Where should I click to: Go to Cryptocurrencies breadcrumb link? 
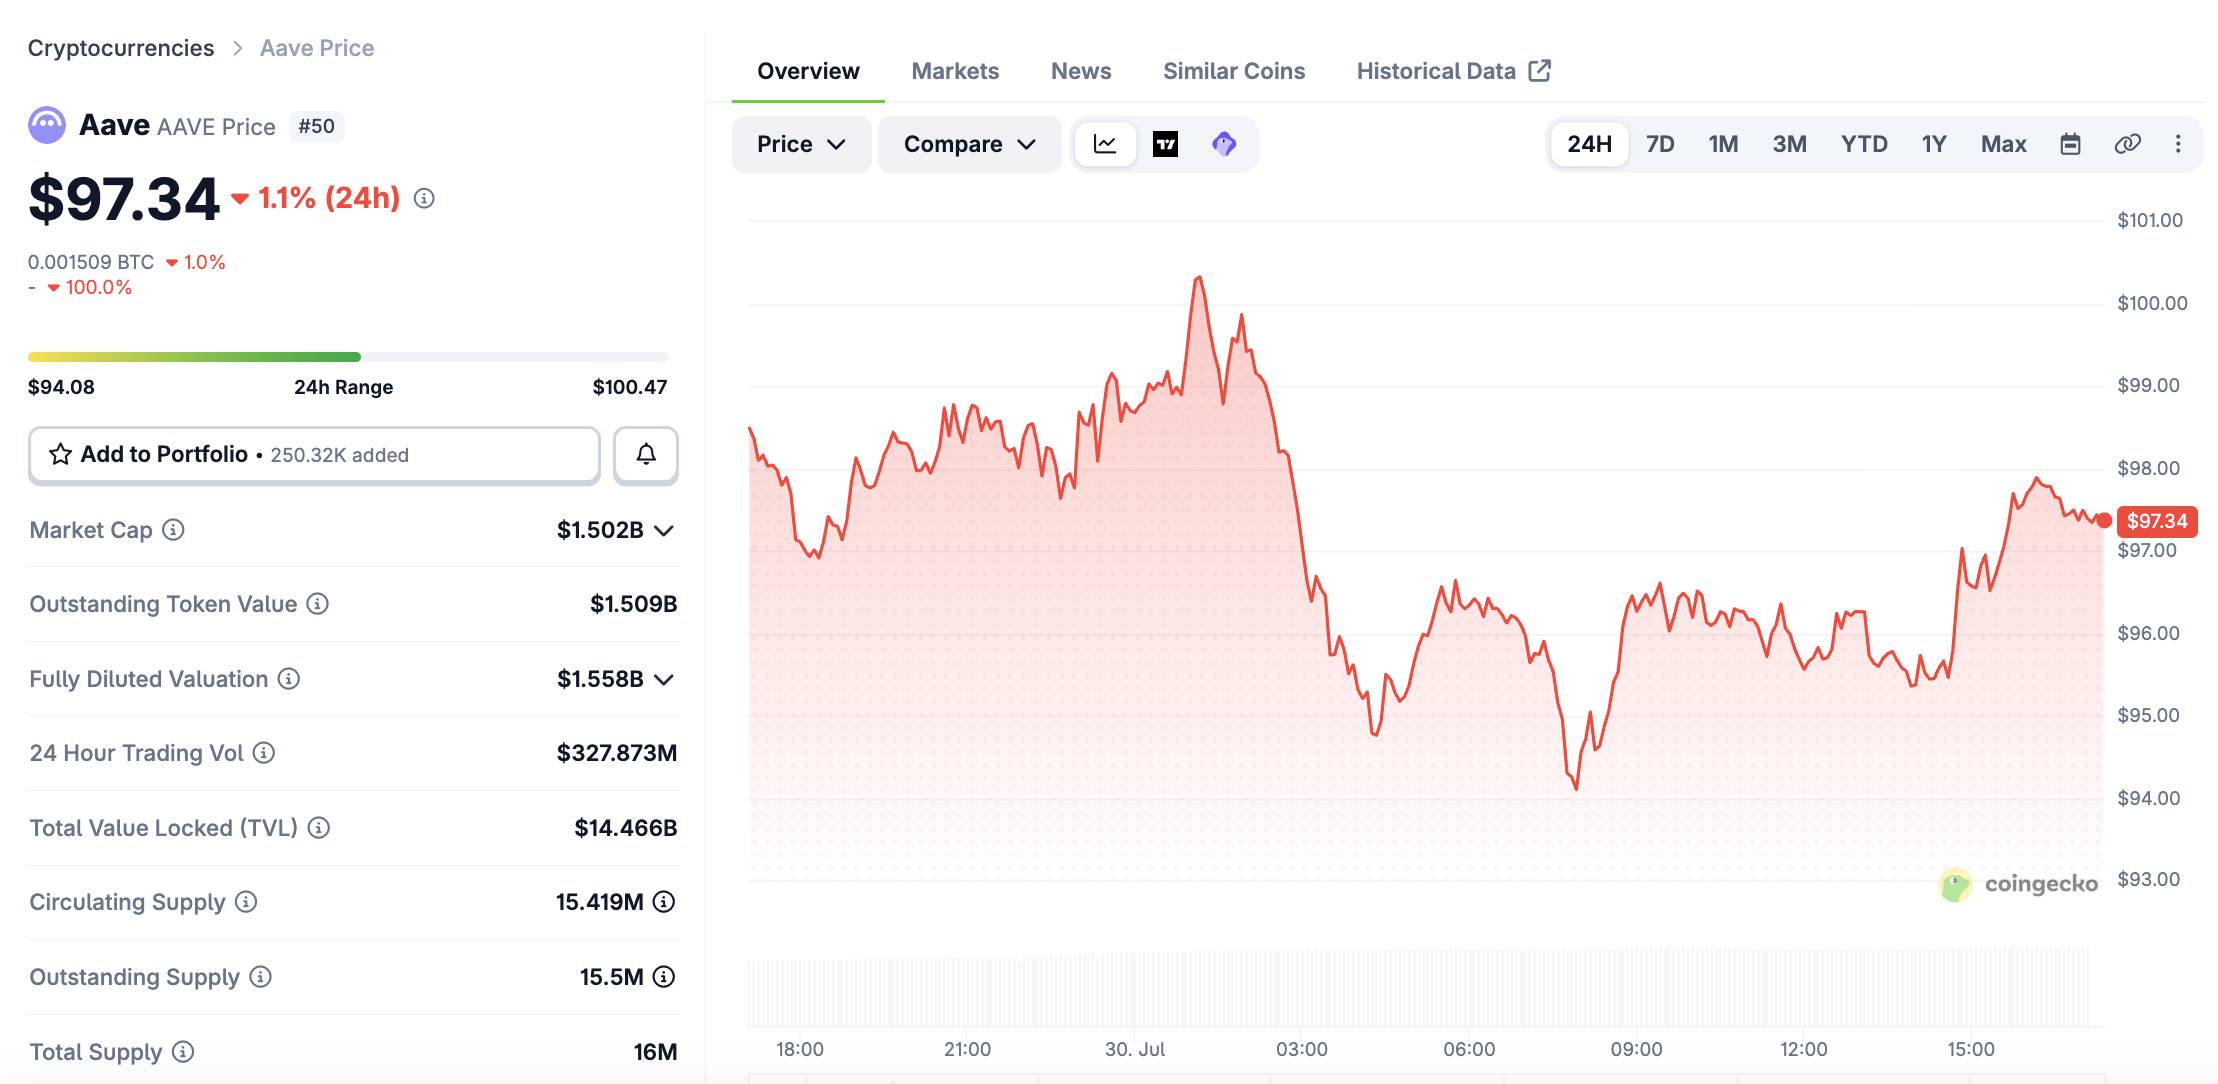click(x=121, y=48)
